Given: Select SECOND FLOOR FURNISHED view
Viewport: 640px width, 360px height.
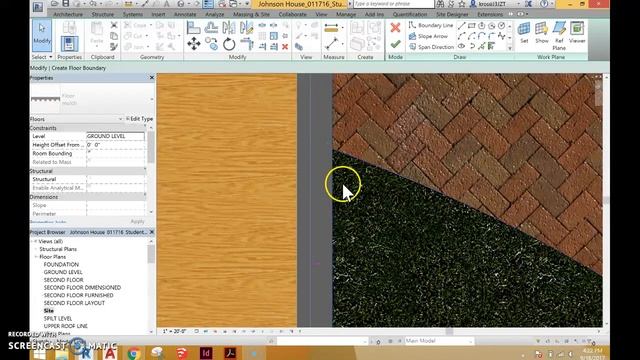Looking at the screenshot, I should [79, 295].
